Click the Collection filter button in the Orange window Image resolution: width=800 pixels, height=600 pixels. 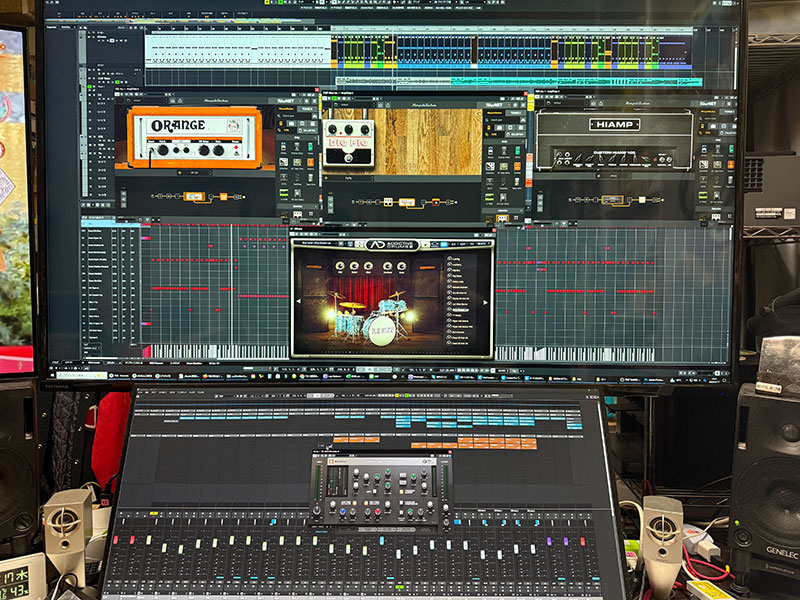[307, 130]
